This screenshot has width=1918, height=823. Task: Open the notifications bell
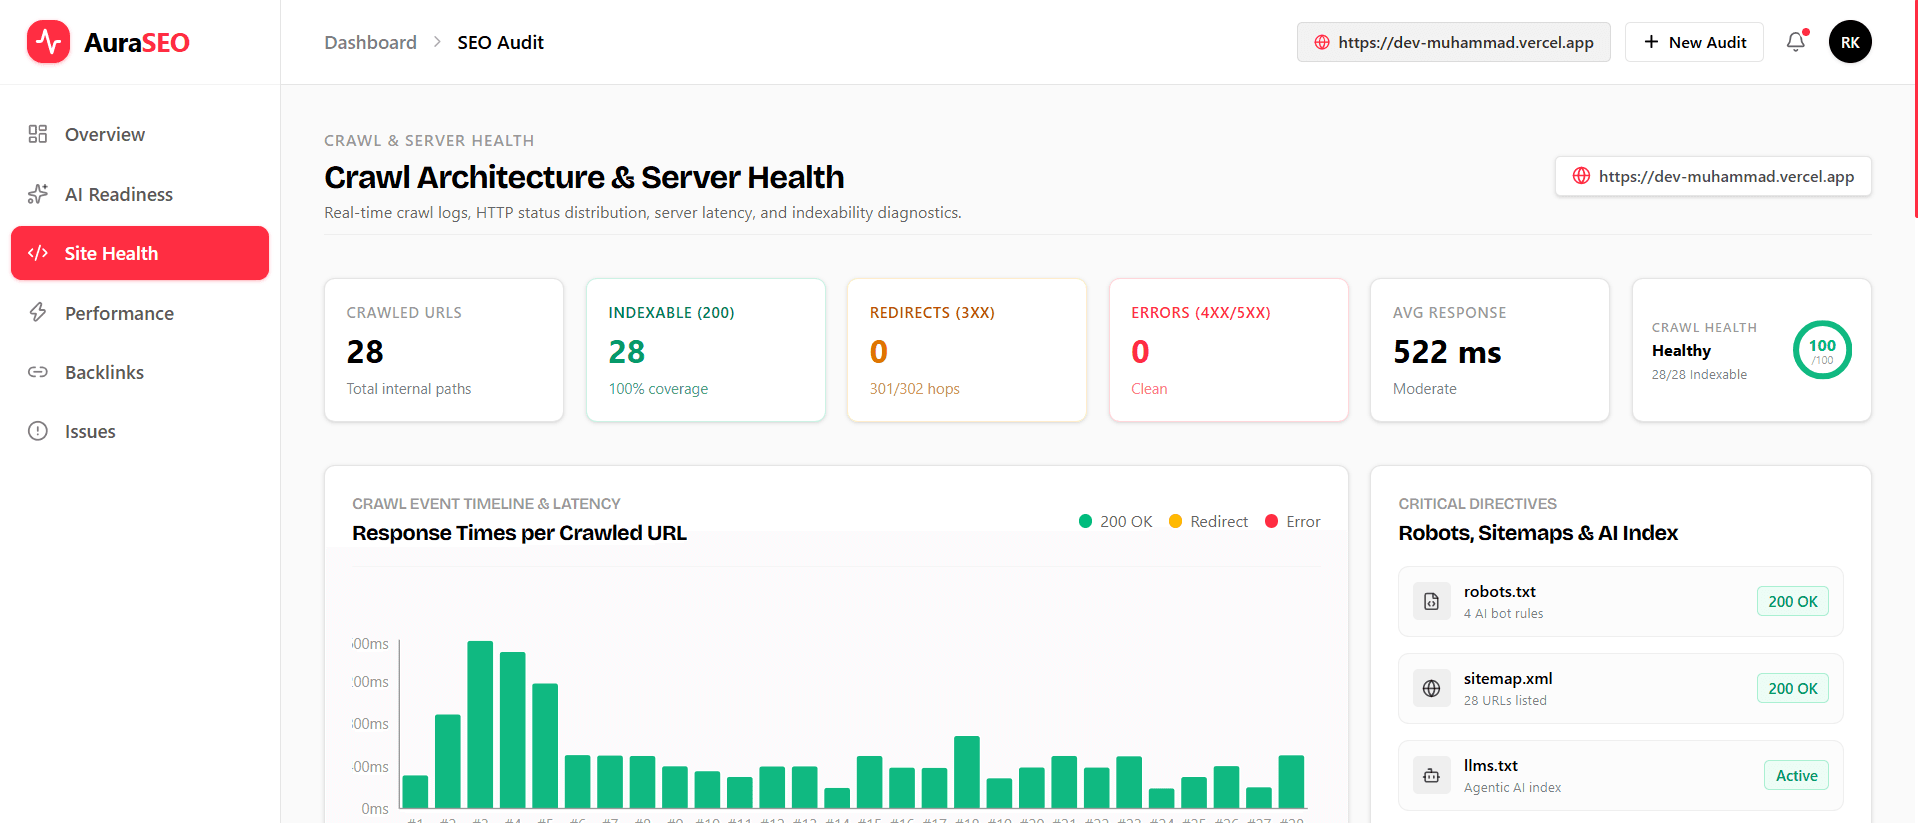pyautogui.click(x=1796, y=42)
